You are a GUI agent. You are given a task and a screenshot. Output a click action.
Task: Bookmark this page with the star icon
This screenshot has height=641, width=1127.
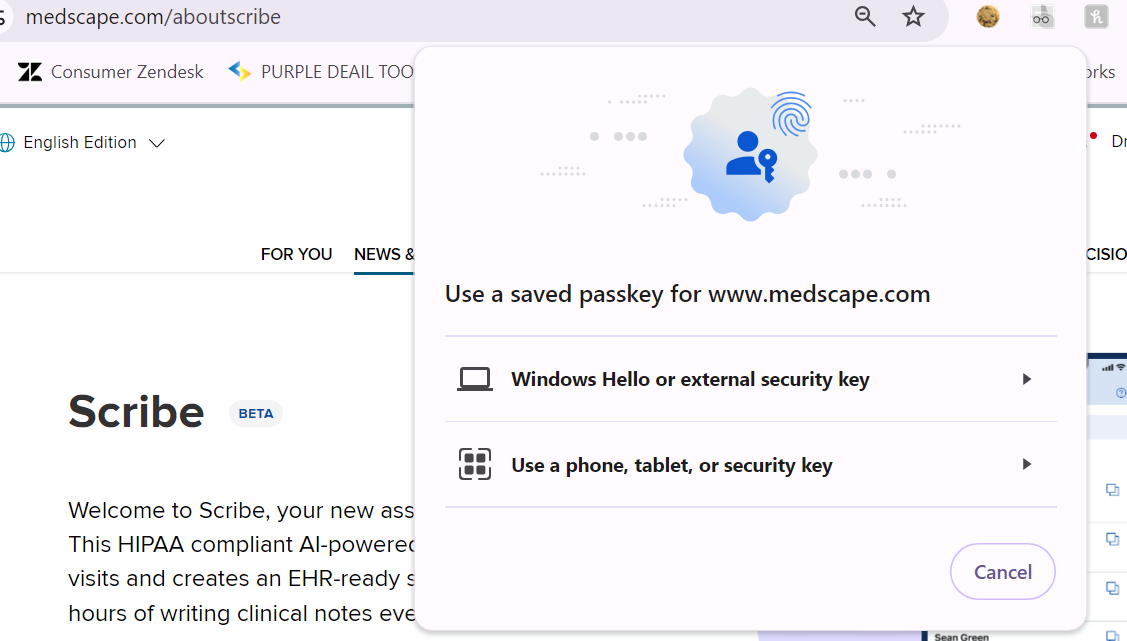[x=913, y=16]
